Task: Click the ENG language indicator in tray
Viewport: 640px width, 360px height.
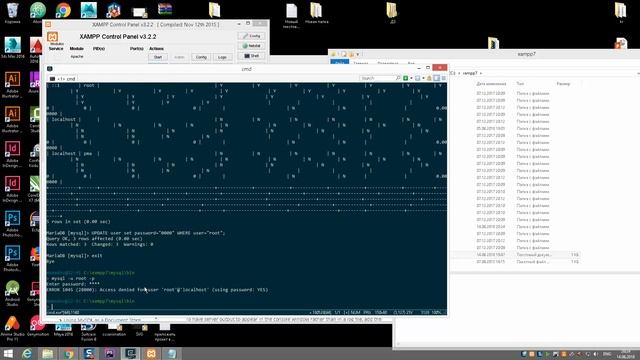Action: pyautogui.click(x=607, y=354)
